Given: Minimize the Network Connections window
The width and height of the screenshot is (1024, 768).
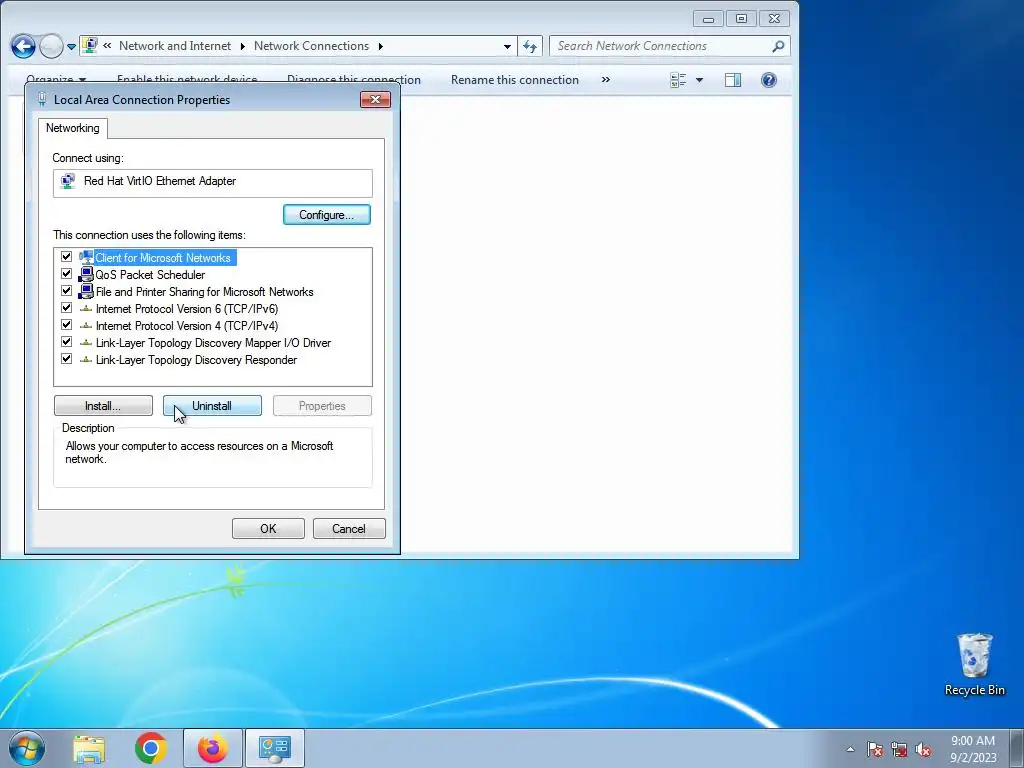Looking at the screenshot, I should 708,19.
